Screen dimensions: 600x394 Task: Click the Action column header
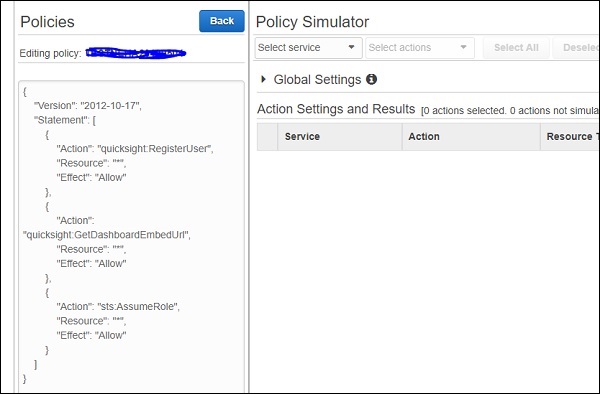(x=471, y=137)
